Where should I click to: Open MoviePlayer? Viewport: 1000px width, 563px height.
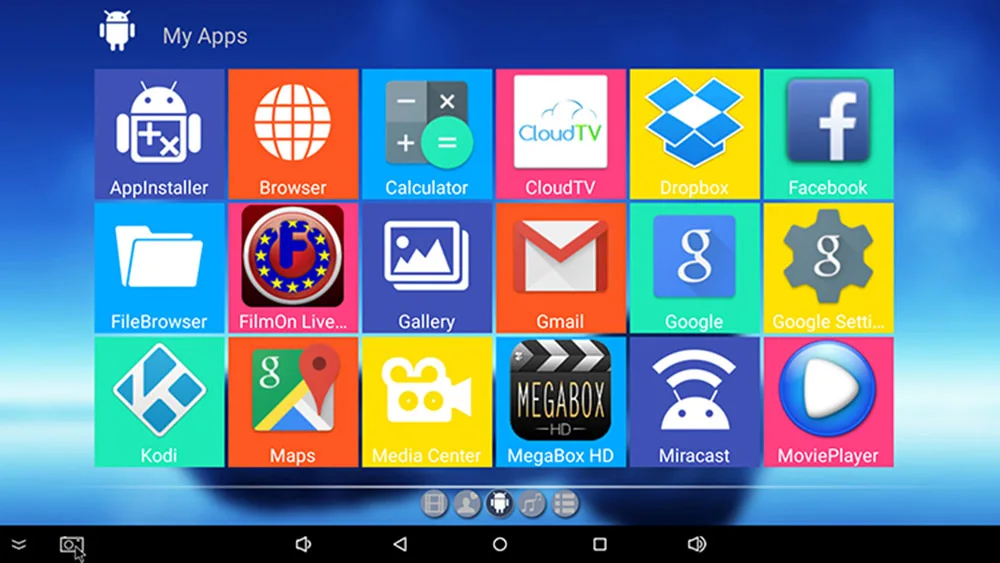pos(828,402)
